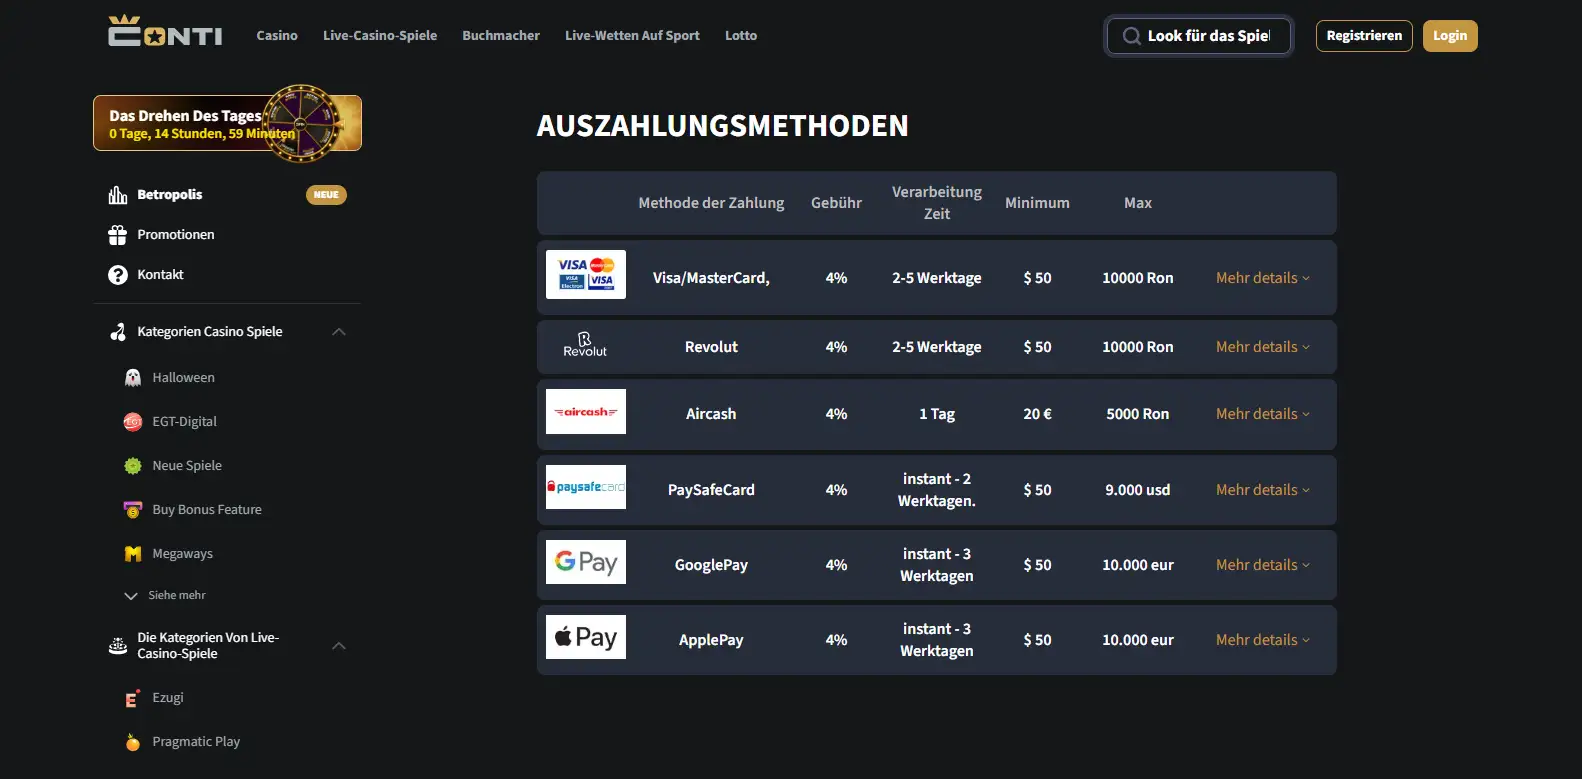Click the Neue Spiele green badge icon
Screen dimensions: 1582x779
point(133,466)
